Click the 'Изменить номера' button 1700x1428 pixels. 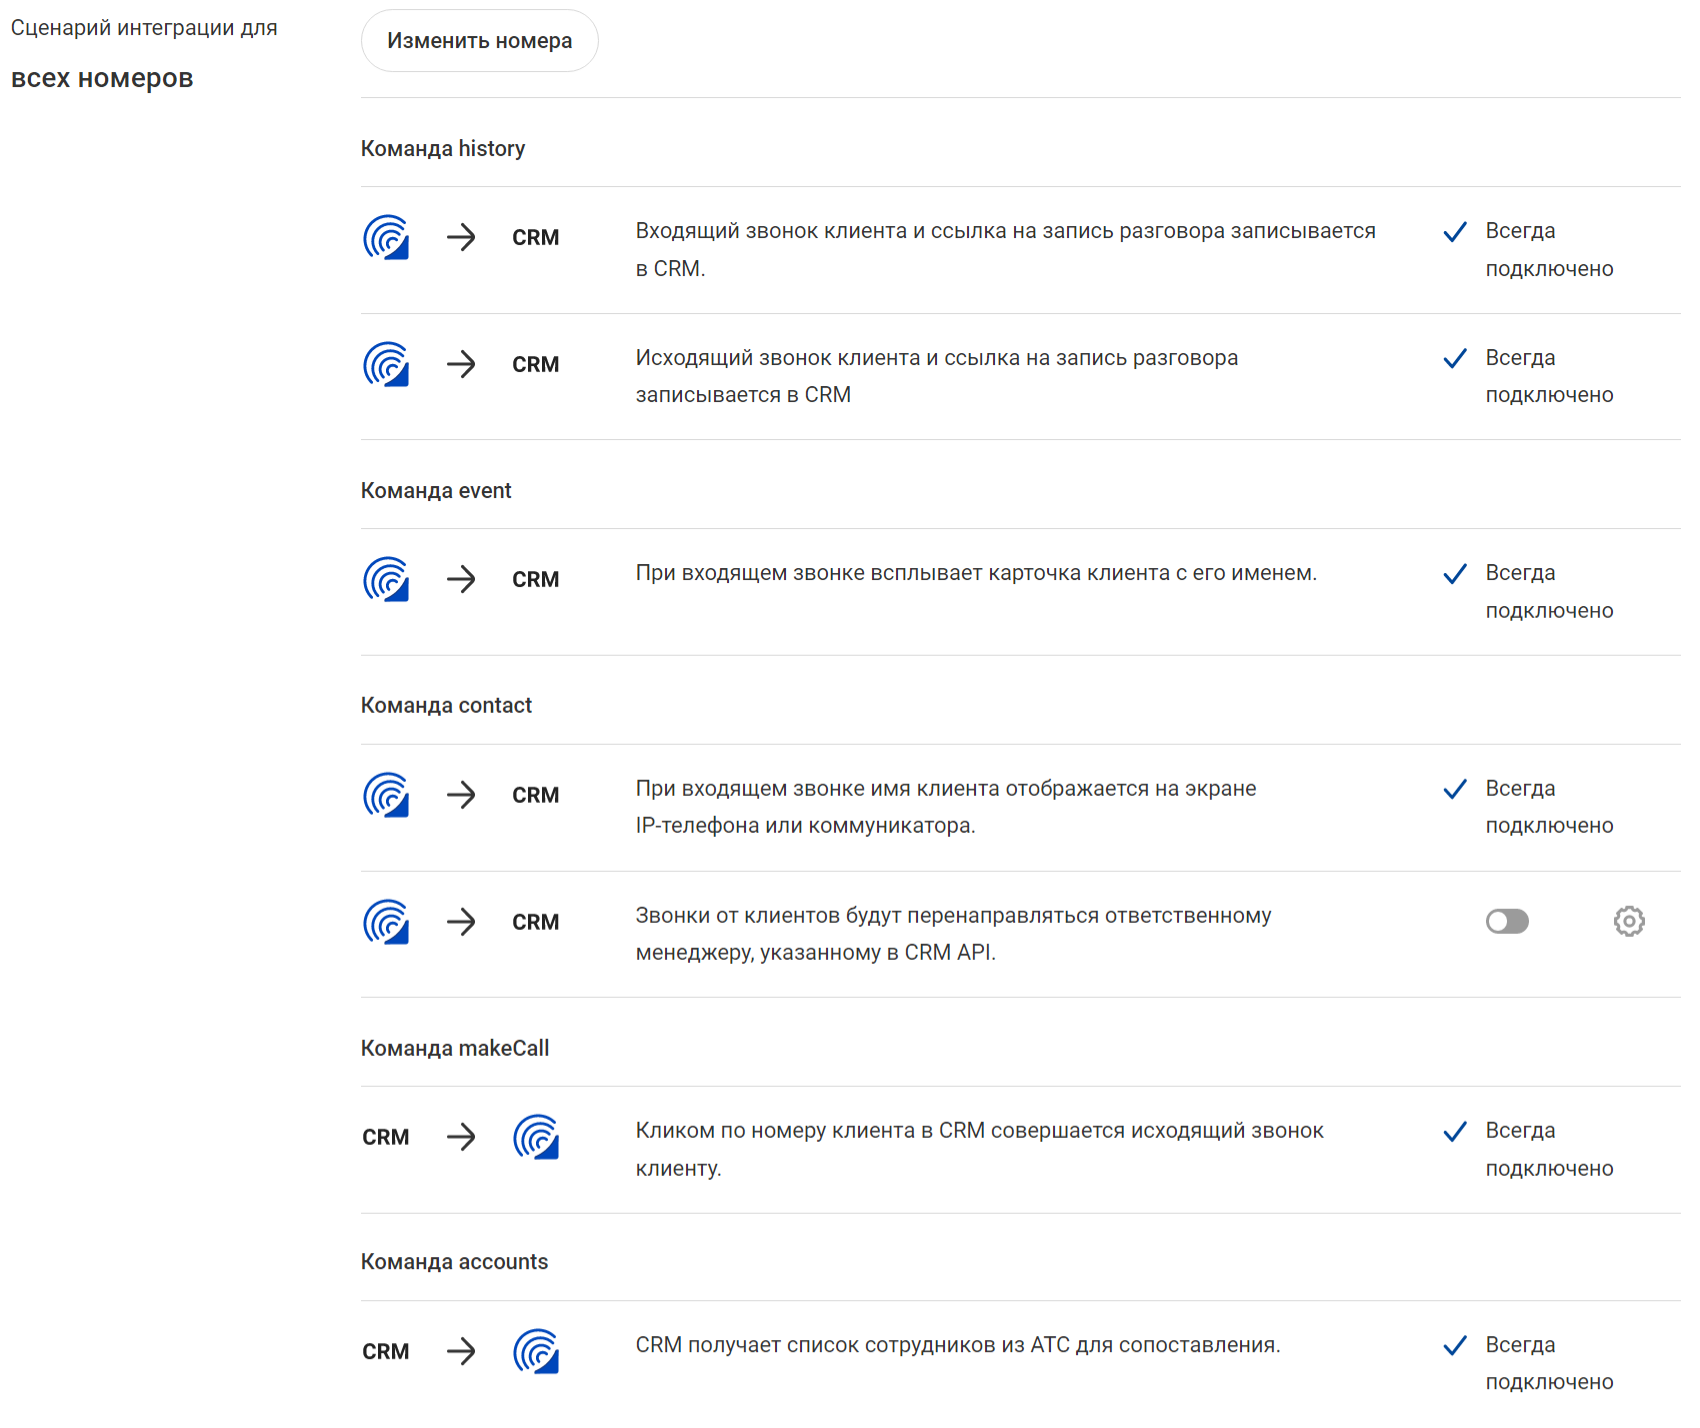[479, 41]
